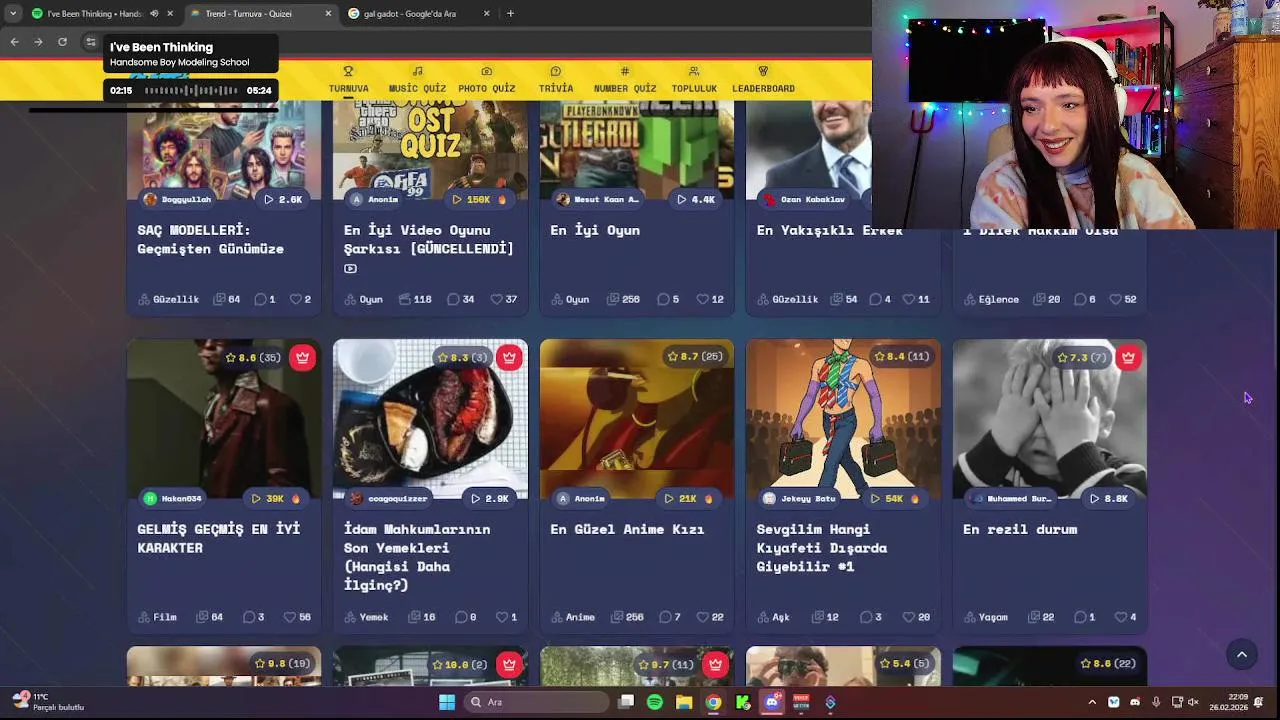This screenshot has width=1280, height=720.
Task: Open author Boggyullah's profile
Action: pos(178,199)
